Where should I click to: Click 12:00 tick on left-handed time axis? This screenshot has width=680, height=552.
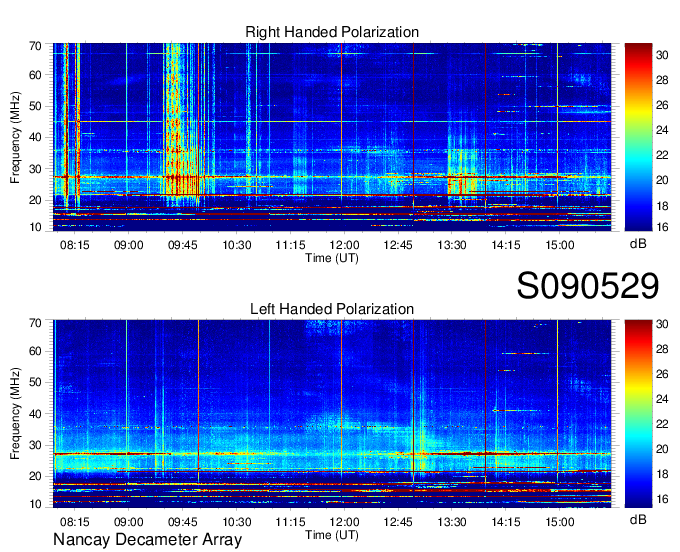(x=344, y=521)
